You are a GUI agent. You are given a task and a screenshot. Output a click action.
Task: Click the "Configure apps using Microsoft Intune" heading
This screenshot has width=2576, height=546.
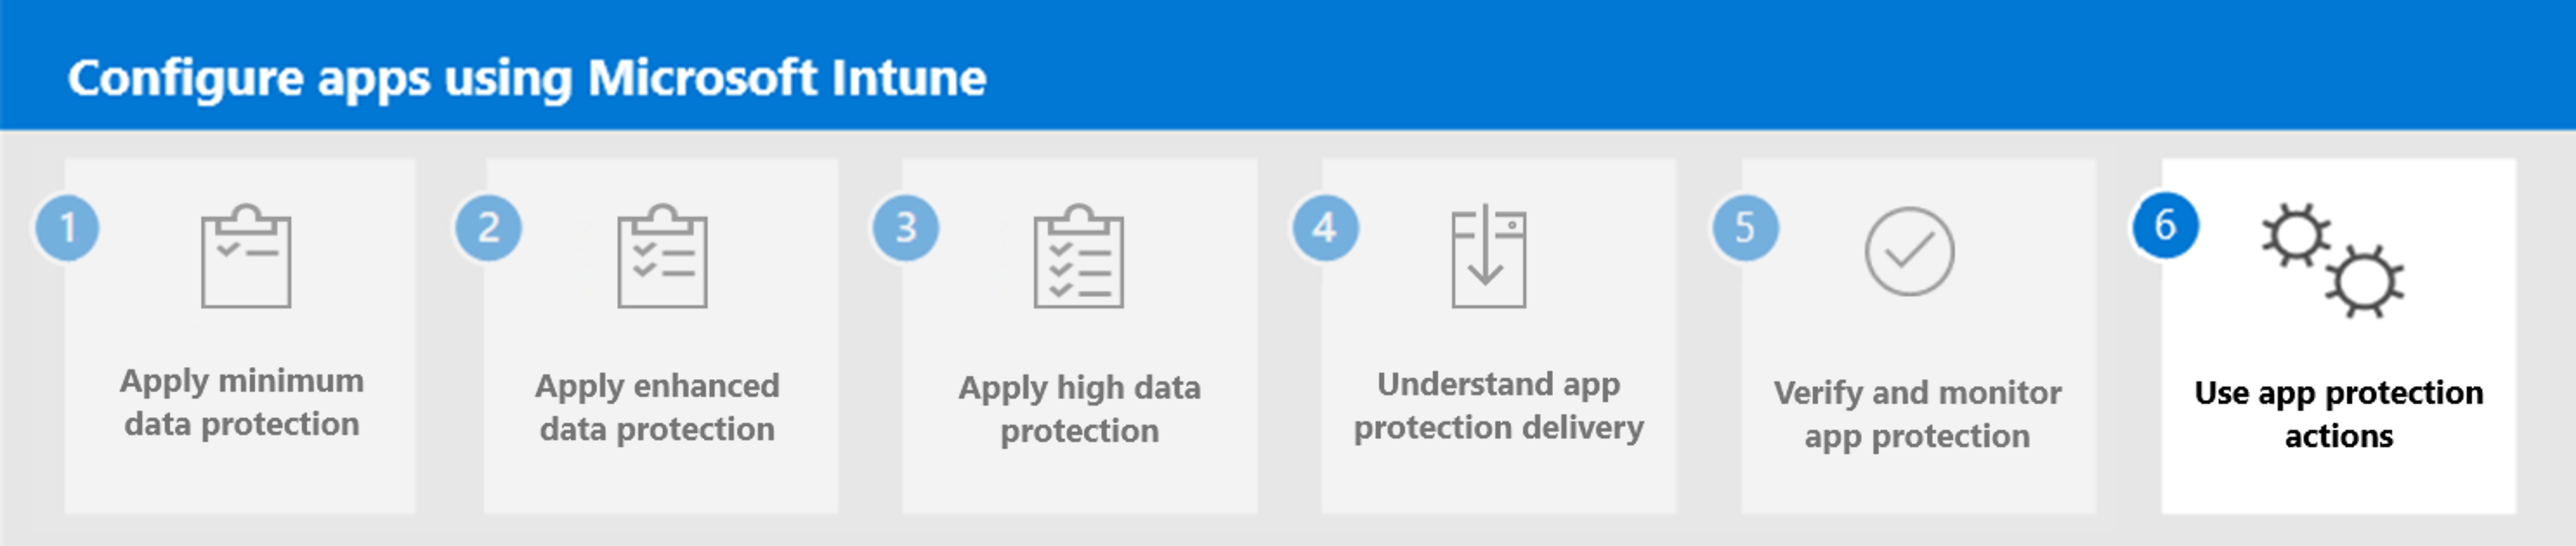[x=527, y=78]
